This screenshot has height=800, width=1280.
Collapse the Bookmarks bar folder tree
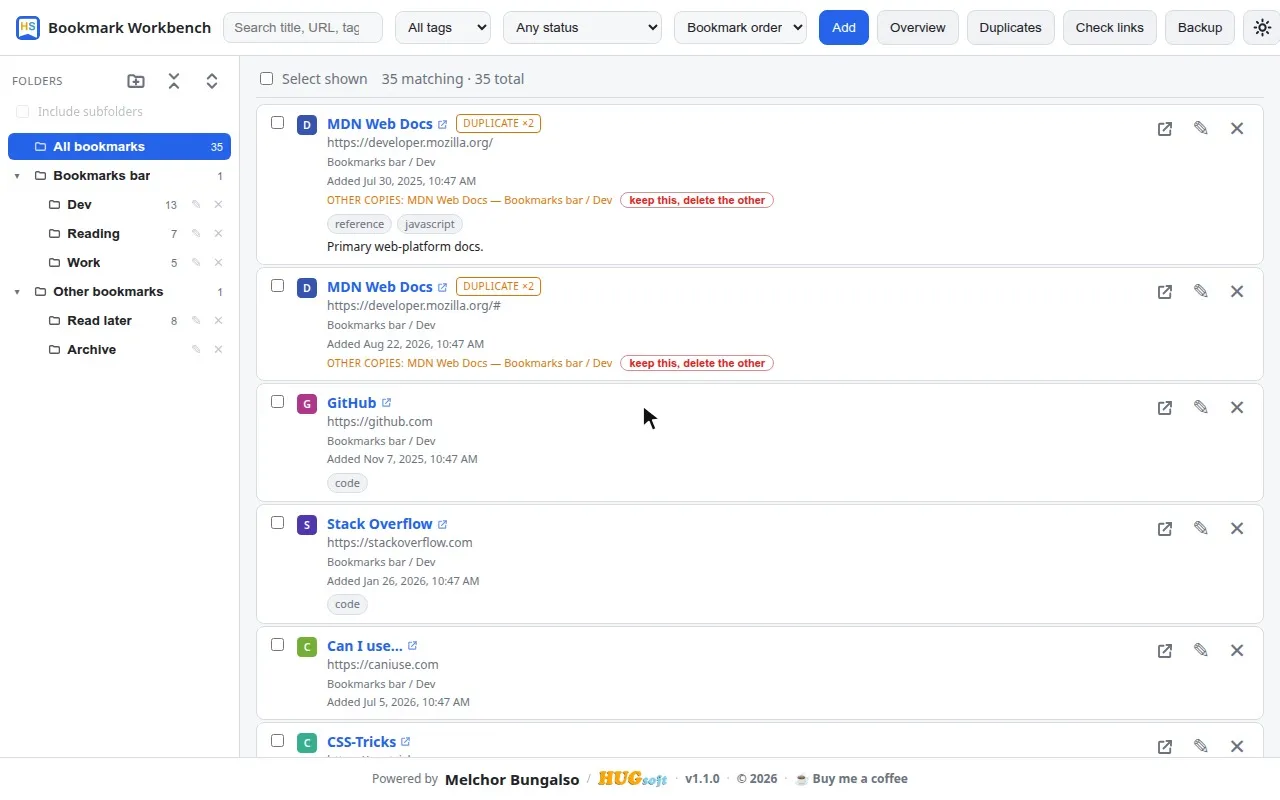point(17,176)
